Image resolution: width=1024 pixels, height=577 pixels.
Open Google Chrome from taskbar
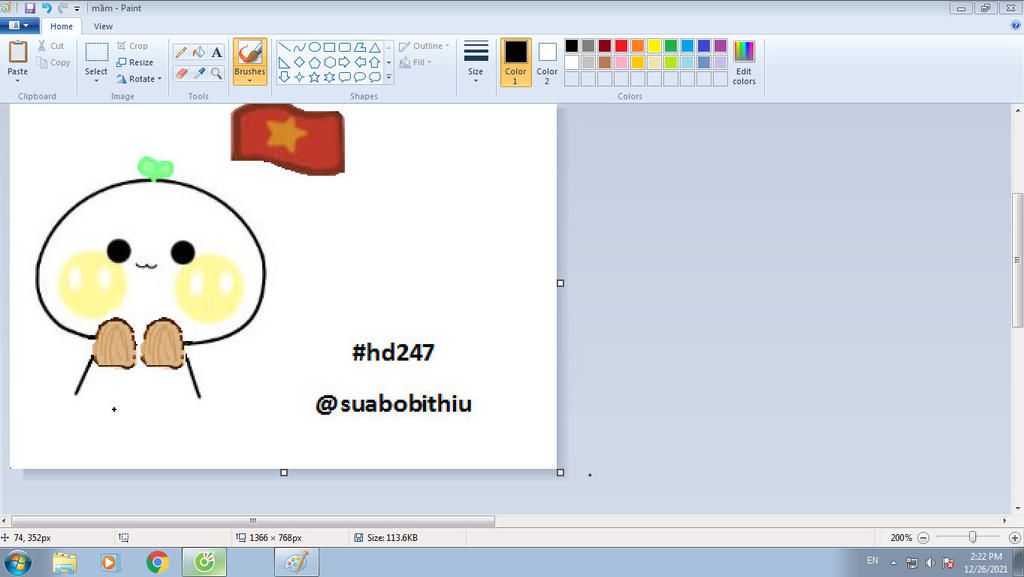[157, 562]
